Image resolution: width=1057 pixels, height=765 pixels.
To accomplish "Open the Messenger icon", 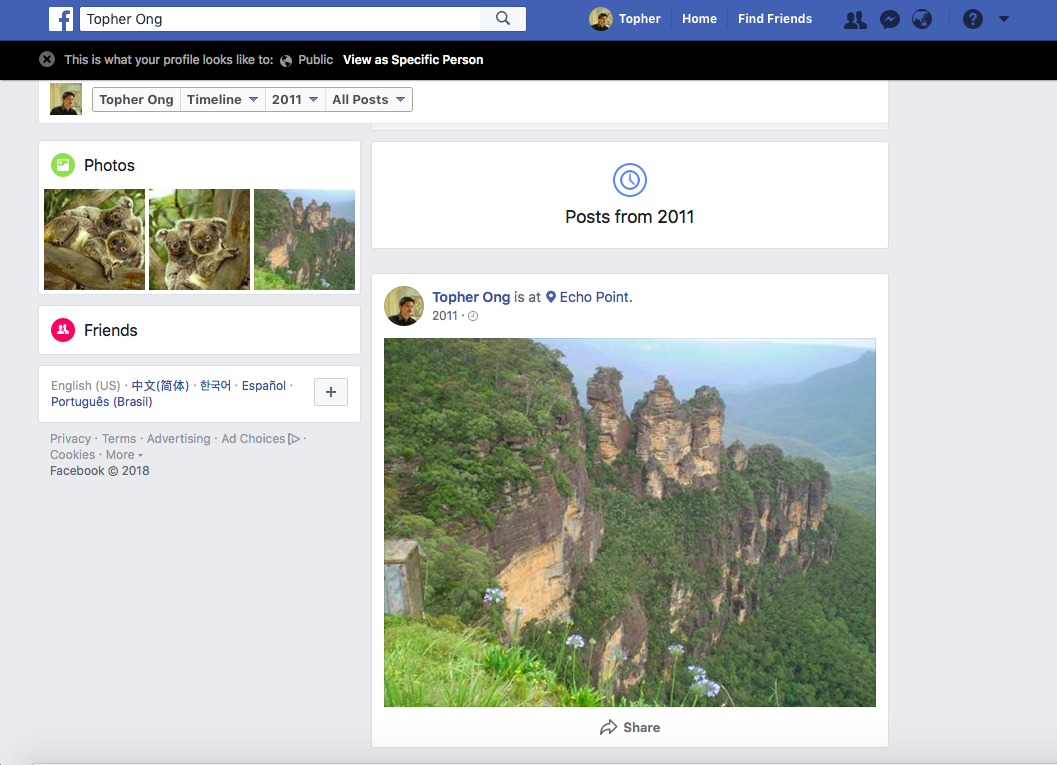I will 889,19.
